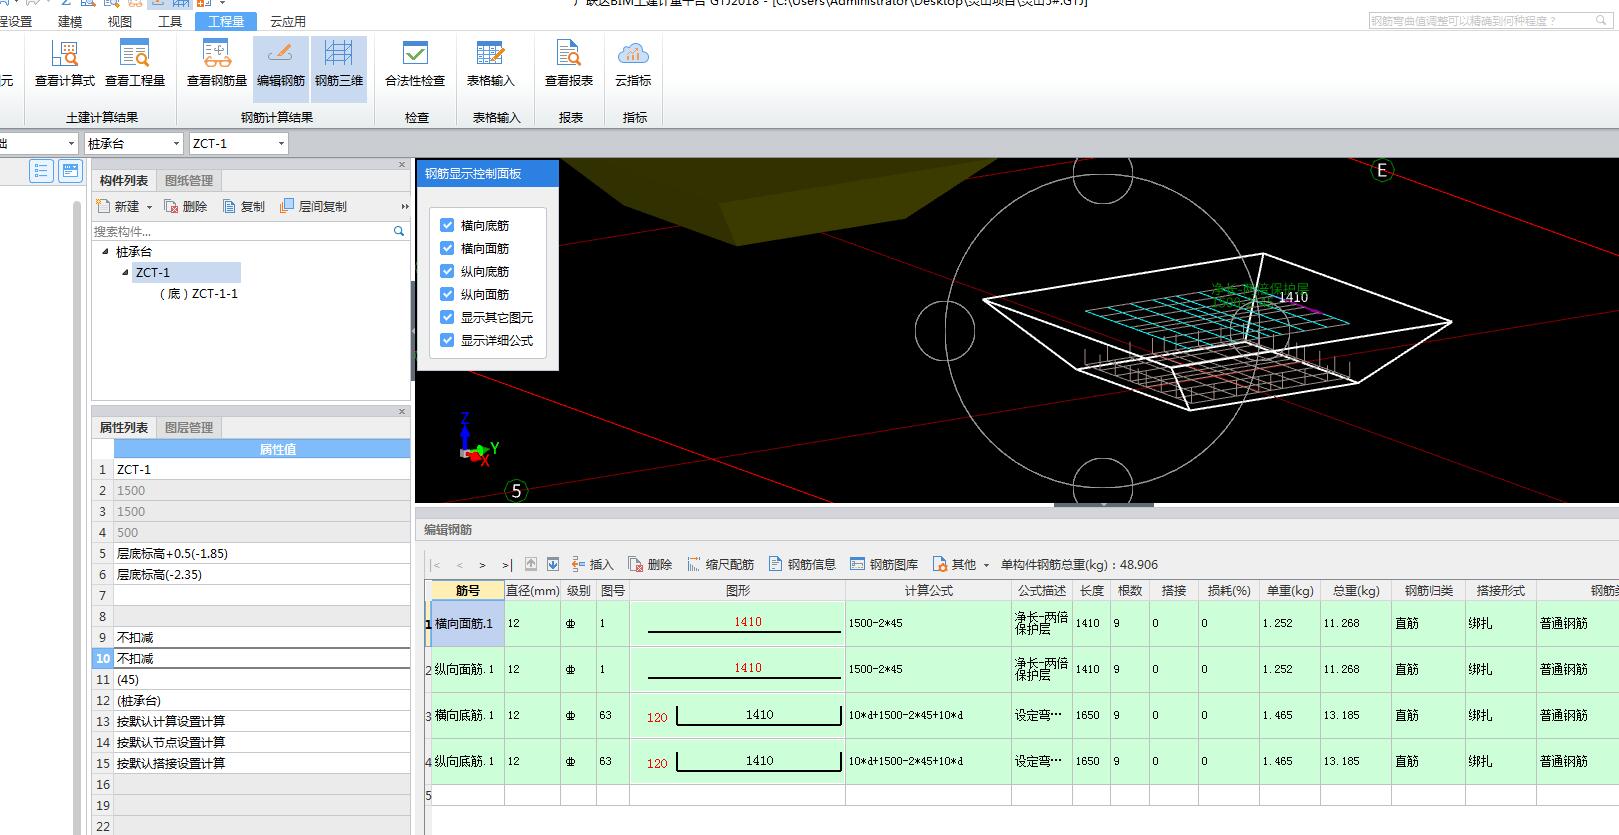The width and height of the screenshot is (1619, 835).
Task: Open 查看报表 tool
Action: coord(569,65)
